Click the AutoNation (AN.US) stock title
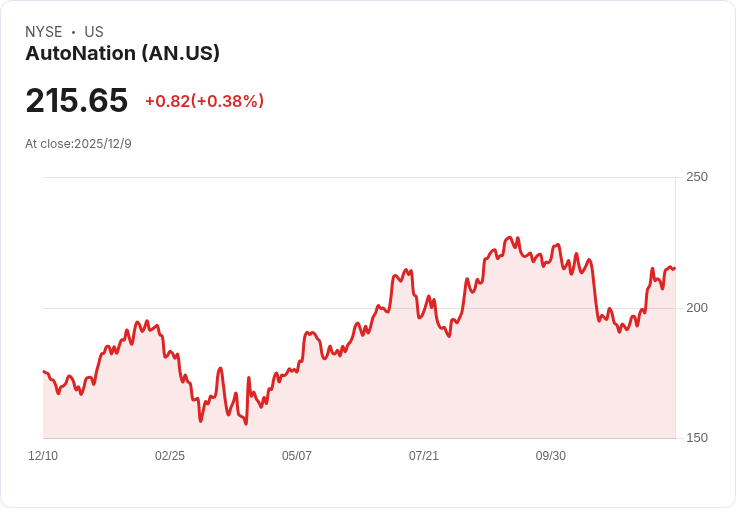Screen dimensions: 736x508 [x=123, y=53]
